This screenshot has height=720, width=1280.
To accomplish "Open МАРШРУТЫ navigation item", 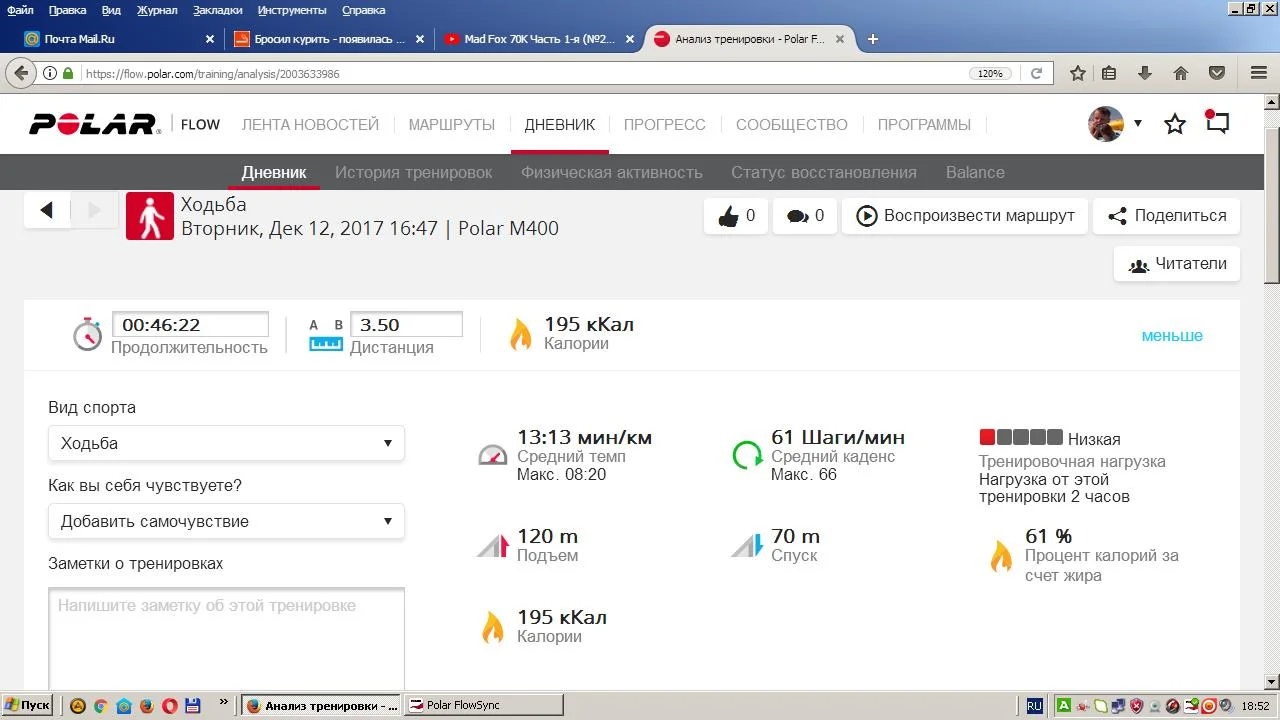I will pyautogui.click(x=452, y=125).
